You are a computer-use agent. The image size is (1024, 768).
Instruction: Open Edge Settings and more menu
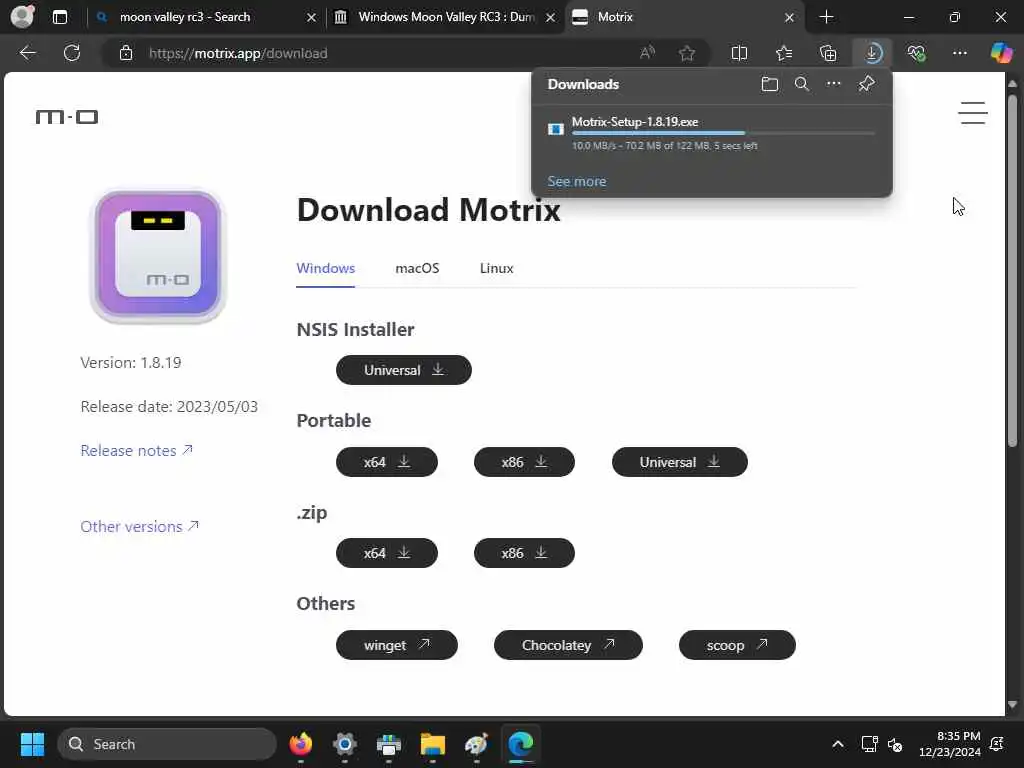(x=959, y=53)
